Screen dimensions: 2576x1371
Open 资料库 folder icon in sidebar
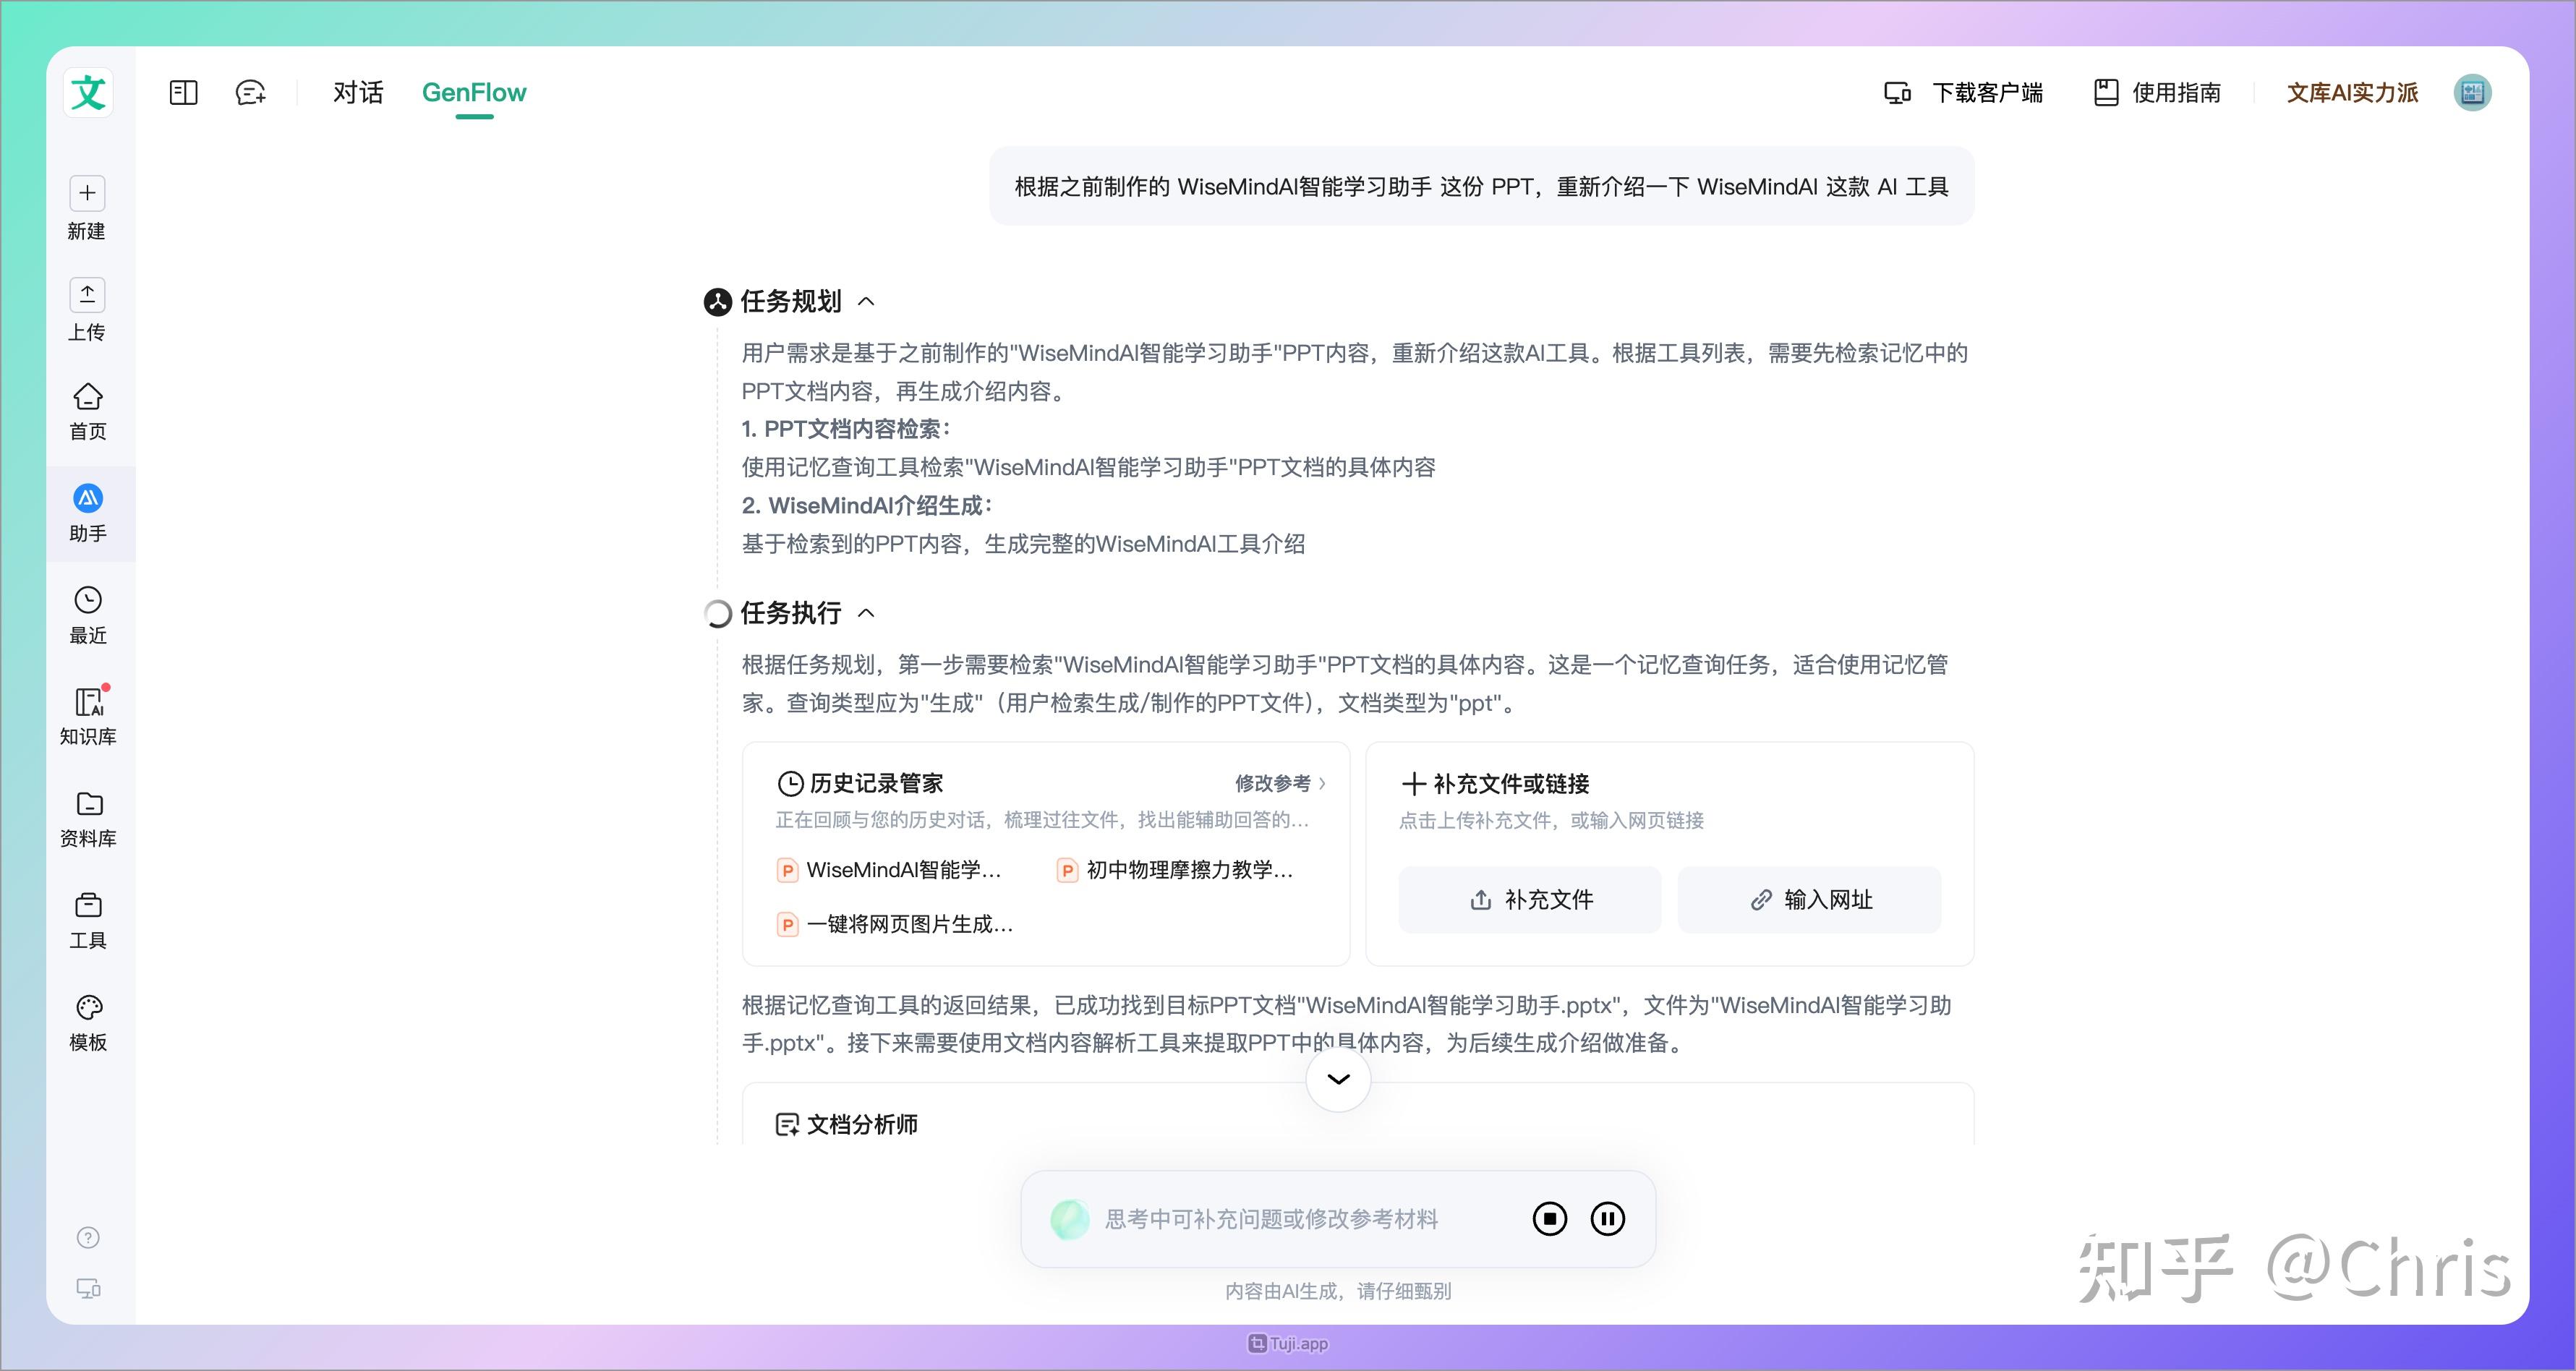(87, 804)
